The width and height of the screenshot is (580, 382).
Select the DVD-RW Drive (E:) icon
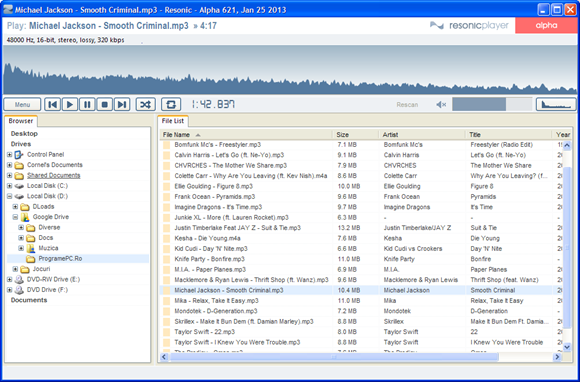19,280
